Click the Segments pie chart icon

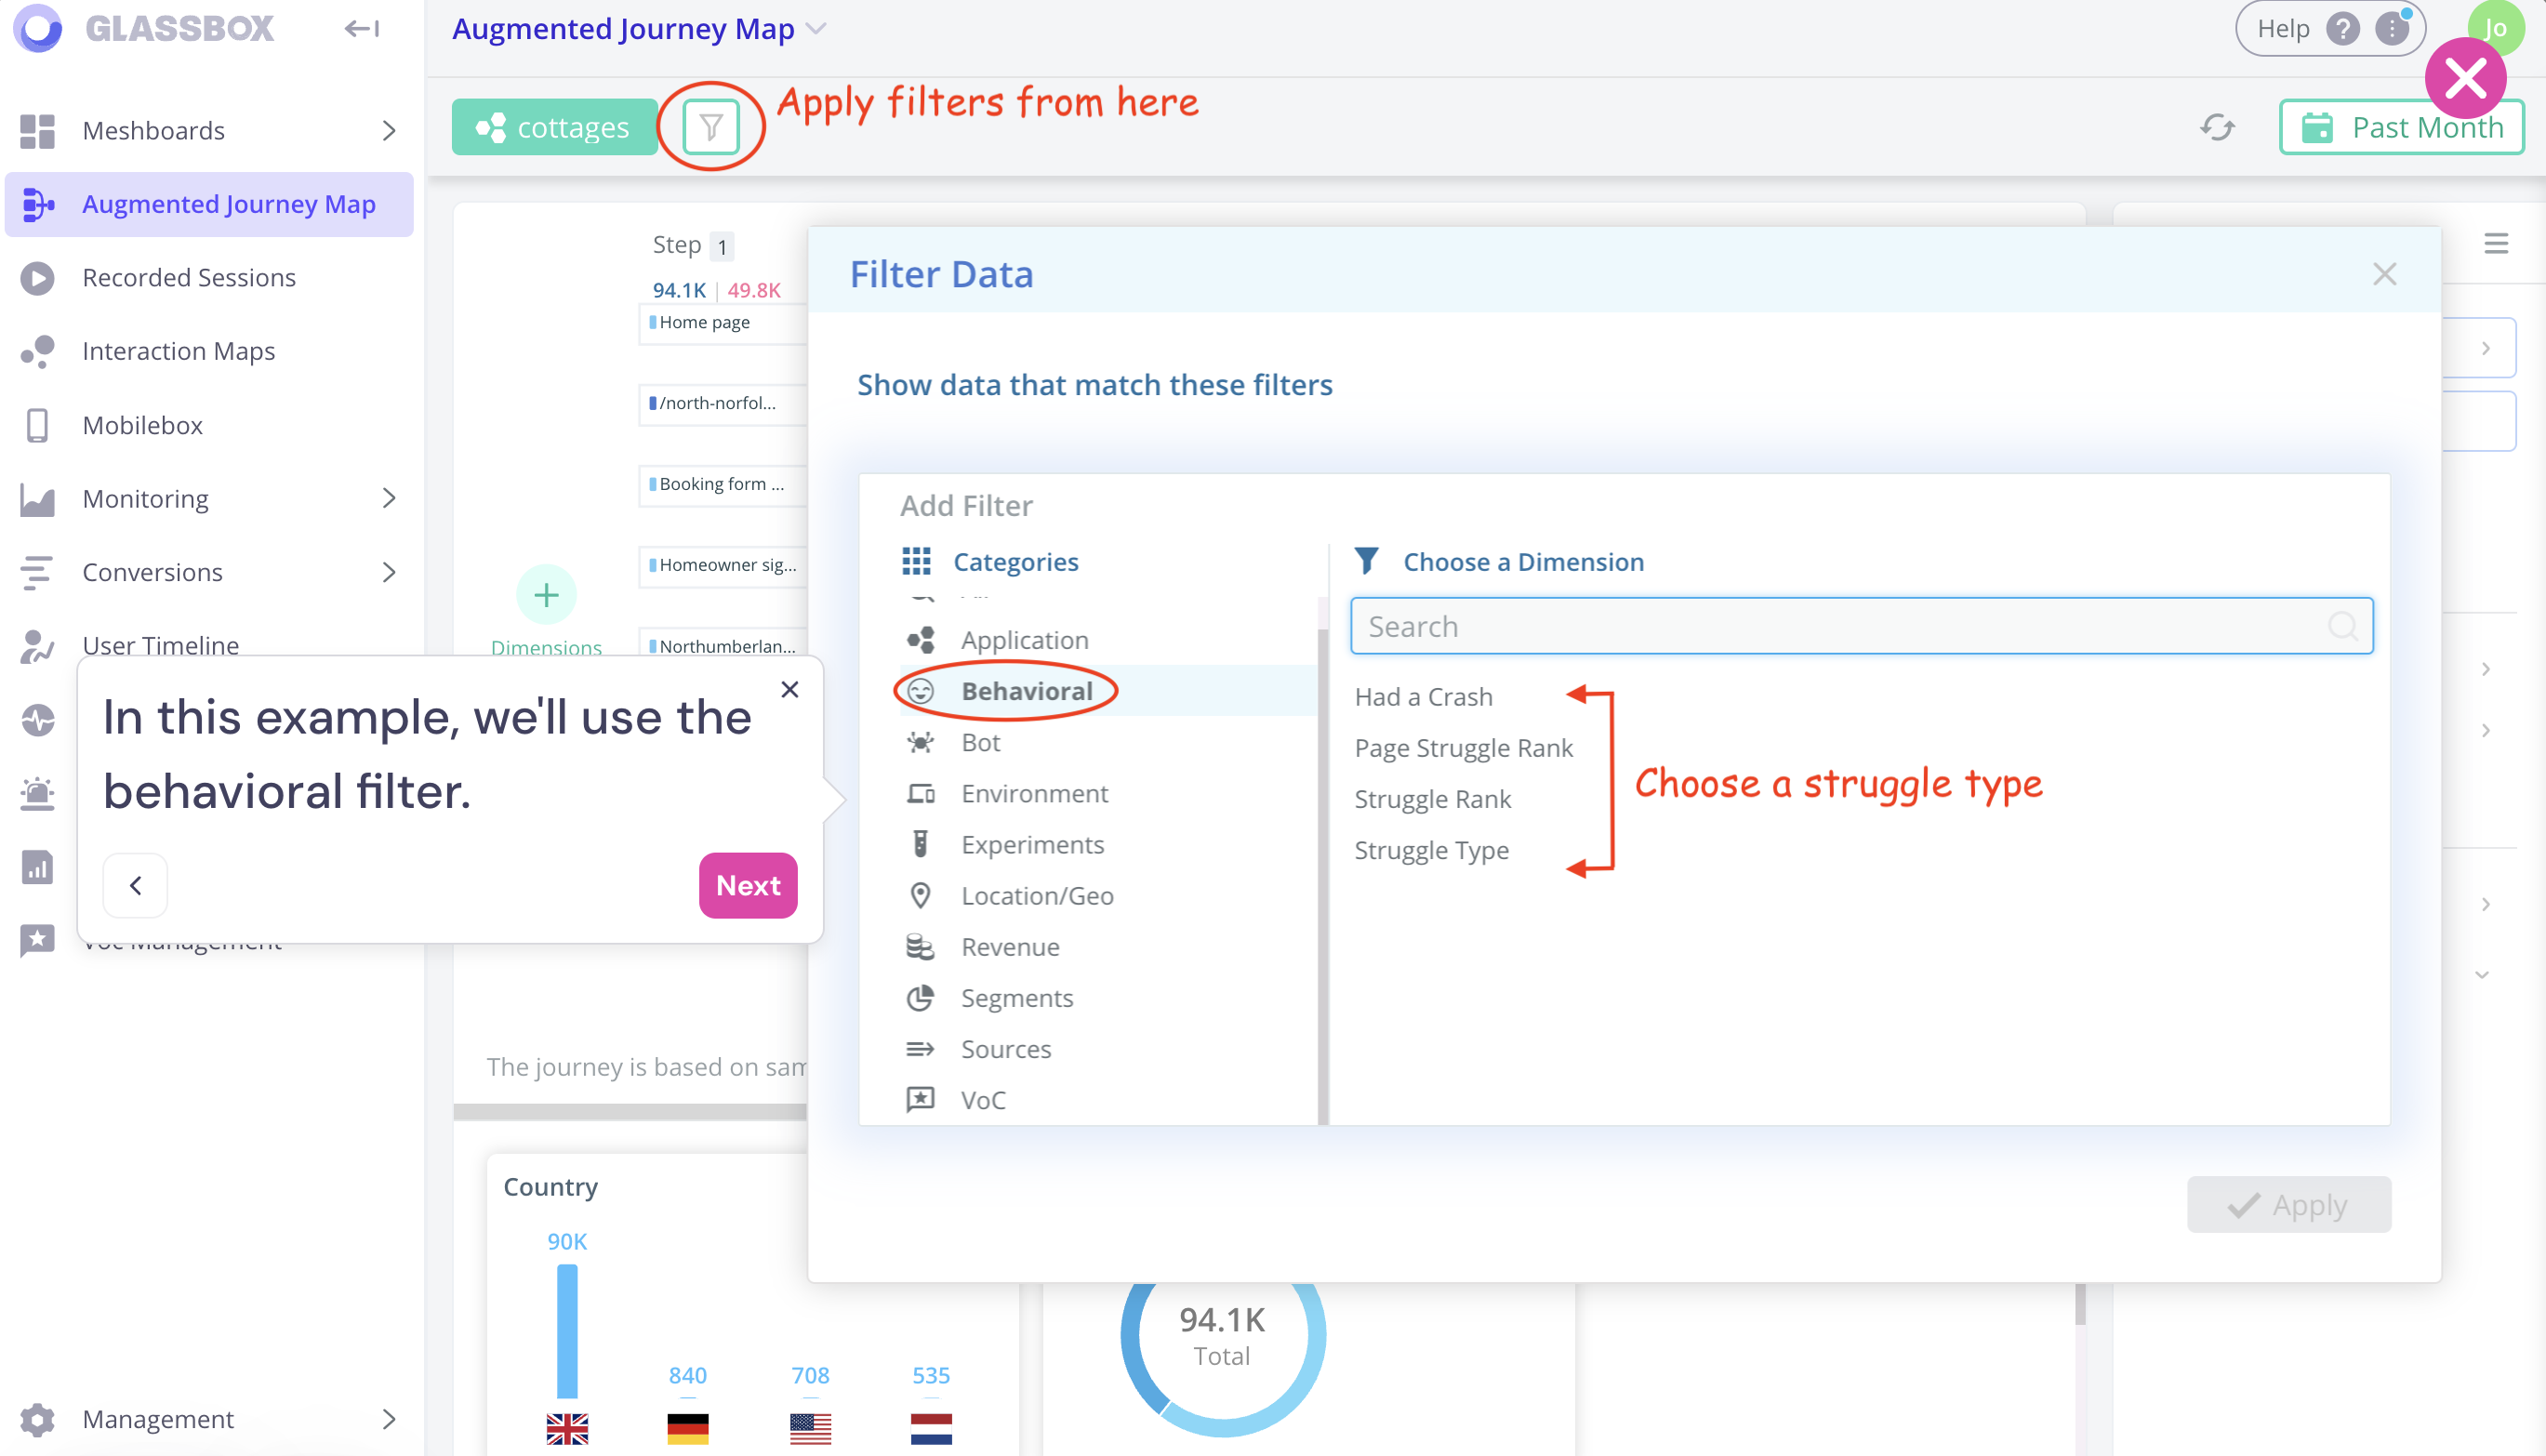pos(919,997)
